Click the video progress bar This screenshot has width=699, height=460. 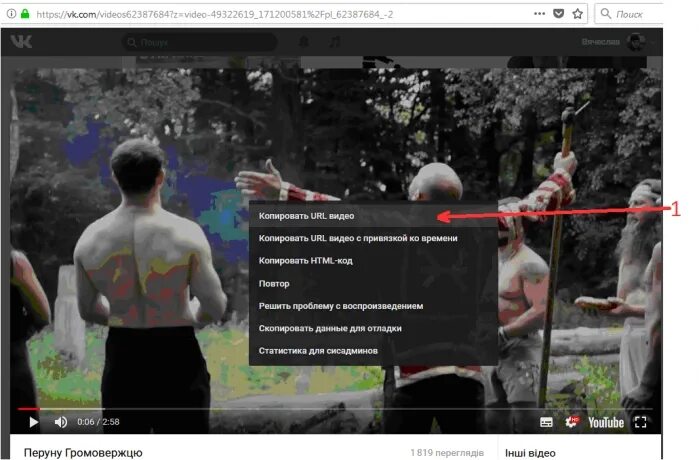(x=335, y=408)
